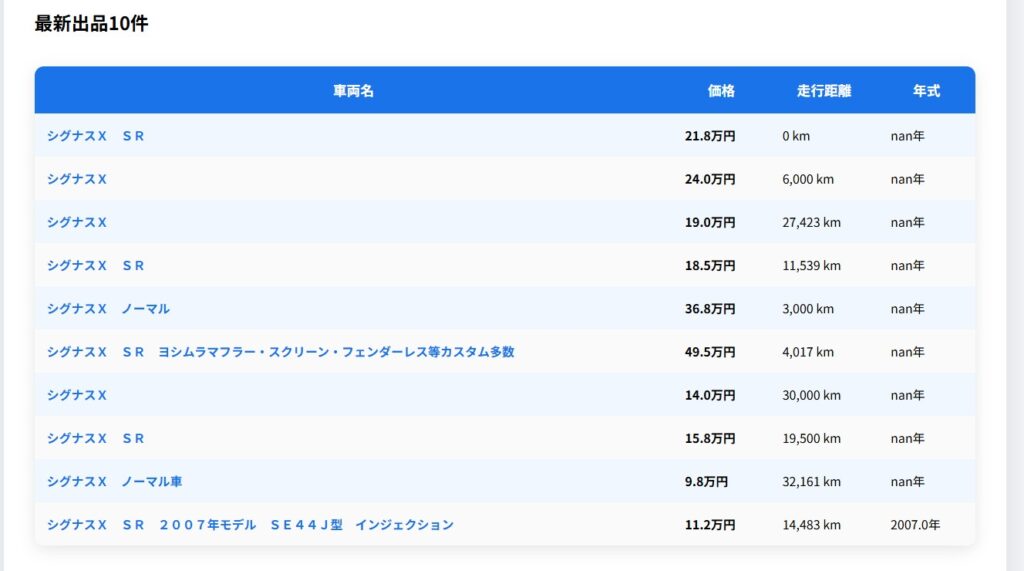
Task: Open the ヨシムラマフラー custom シグナスX SR listing
Action: click(x=280, y=352)
